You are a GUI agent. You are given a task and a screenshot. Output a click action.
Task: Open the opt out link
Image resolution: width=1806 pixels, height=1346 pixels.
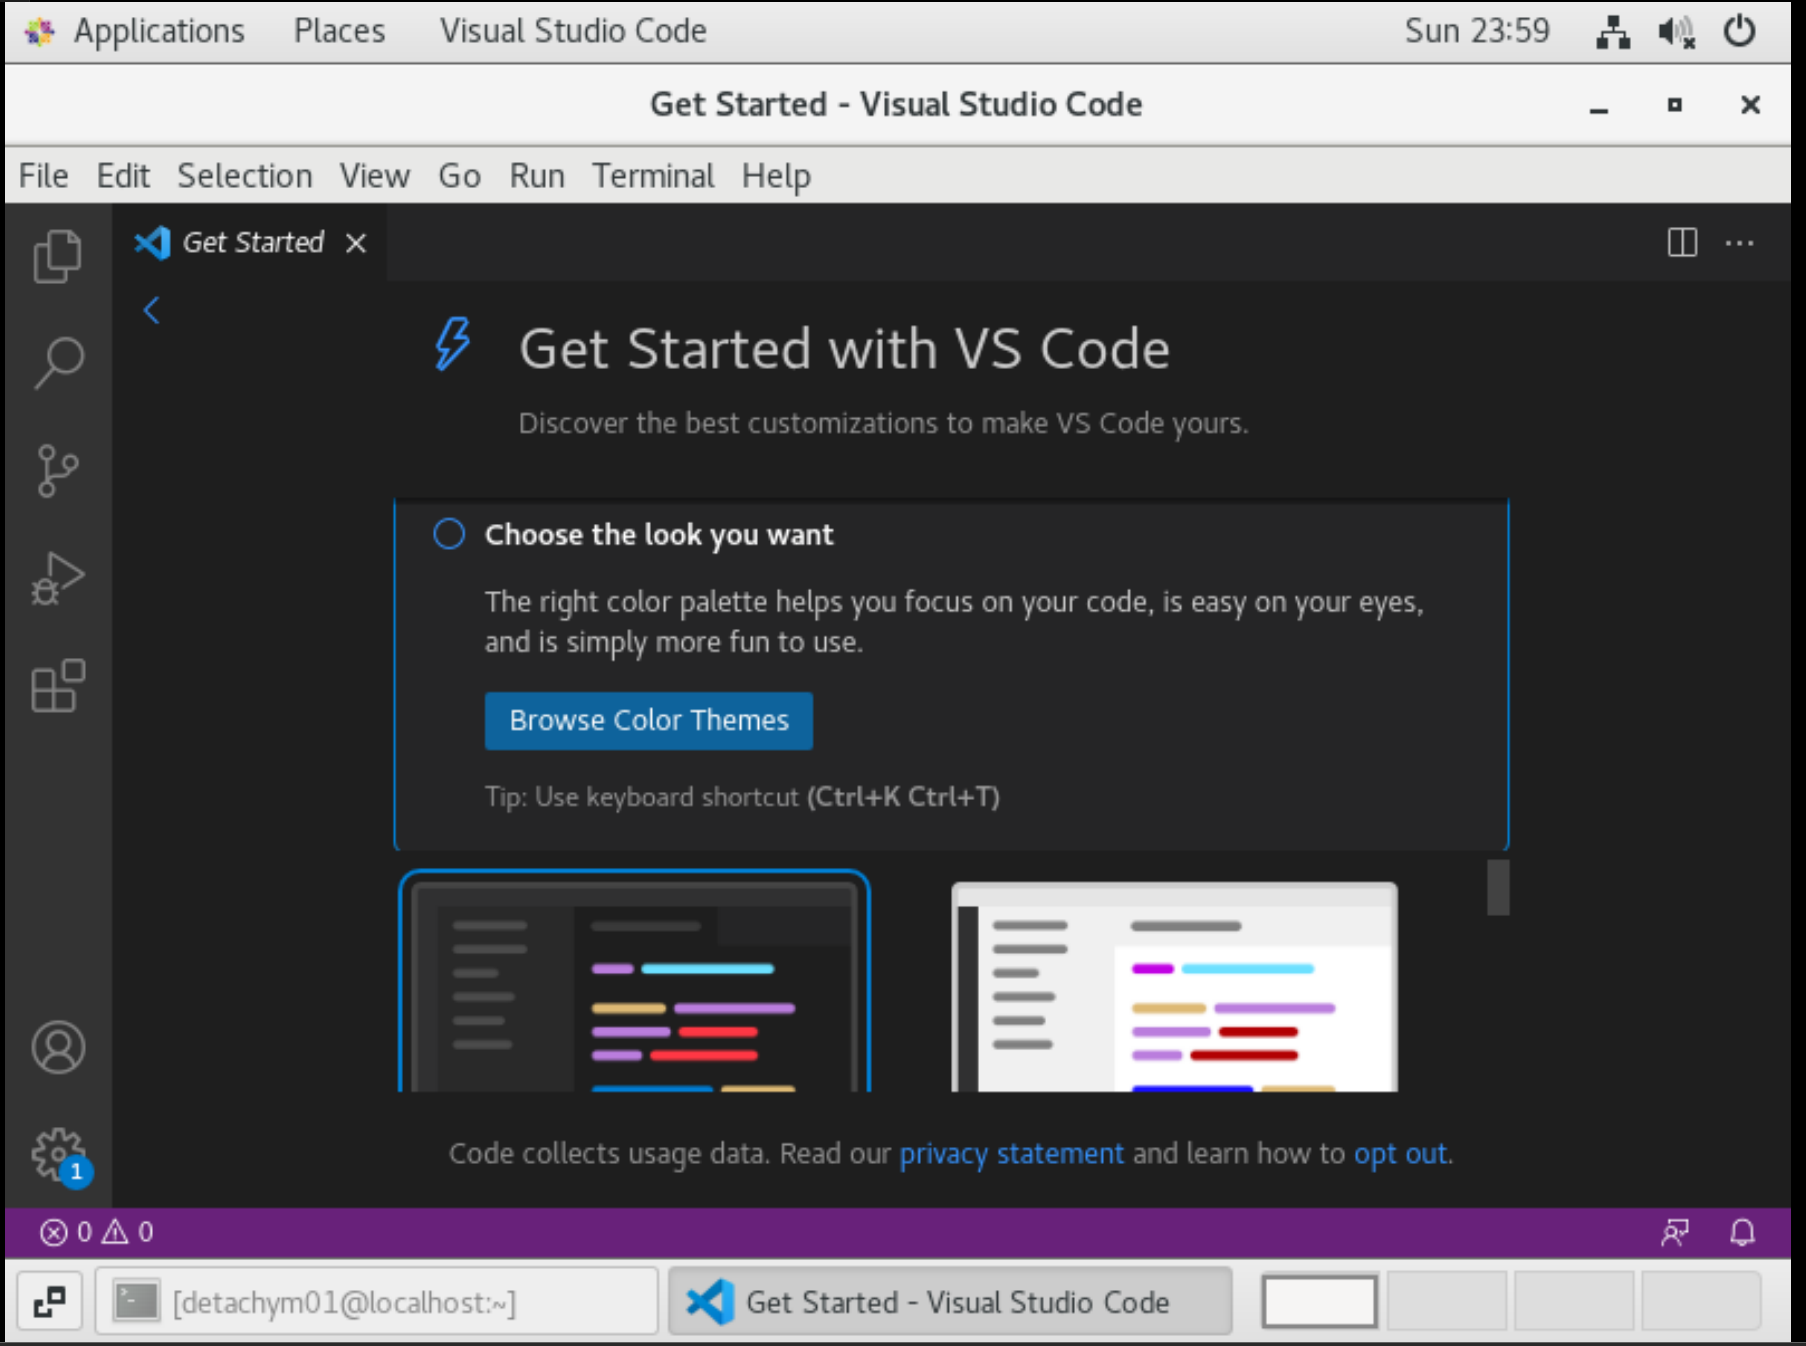[x=1400, y=1154]
